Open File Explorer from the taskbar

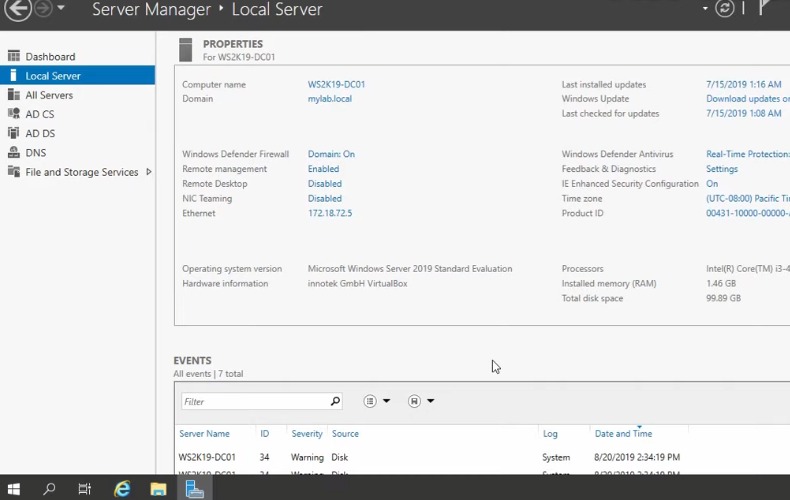pos(158,489)
